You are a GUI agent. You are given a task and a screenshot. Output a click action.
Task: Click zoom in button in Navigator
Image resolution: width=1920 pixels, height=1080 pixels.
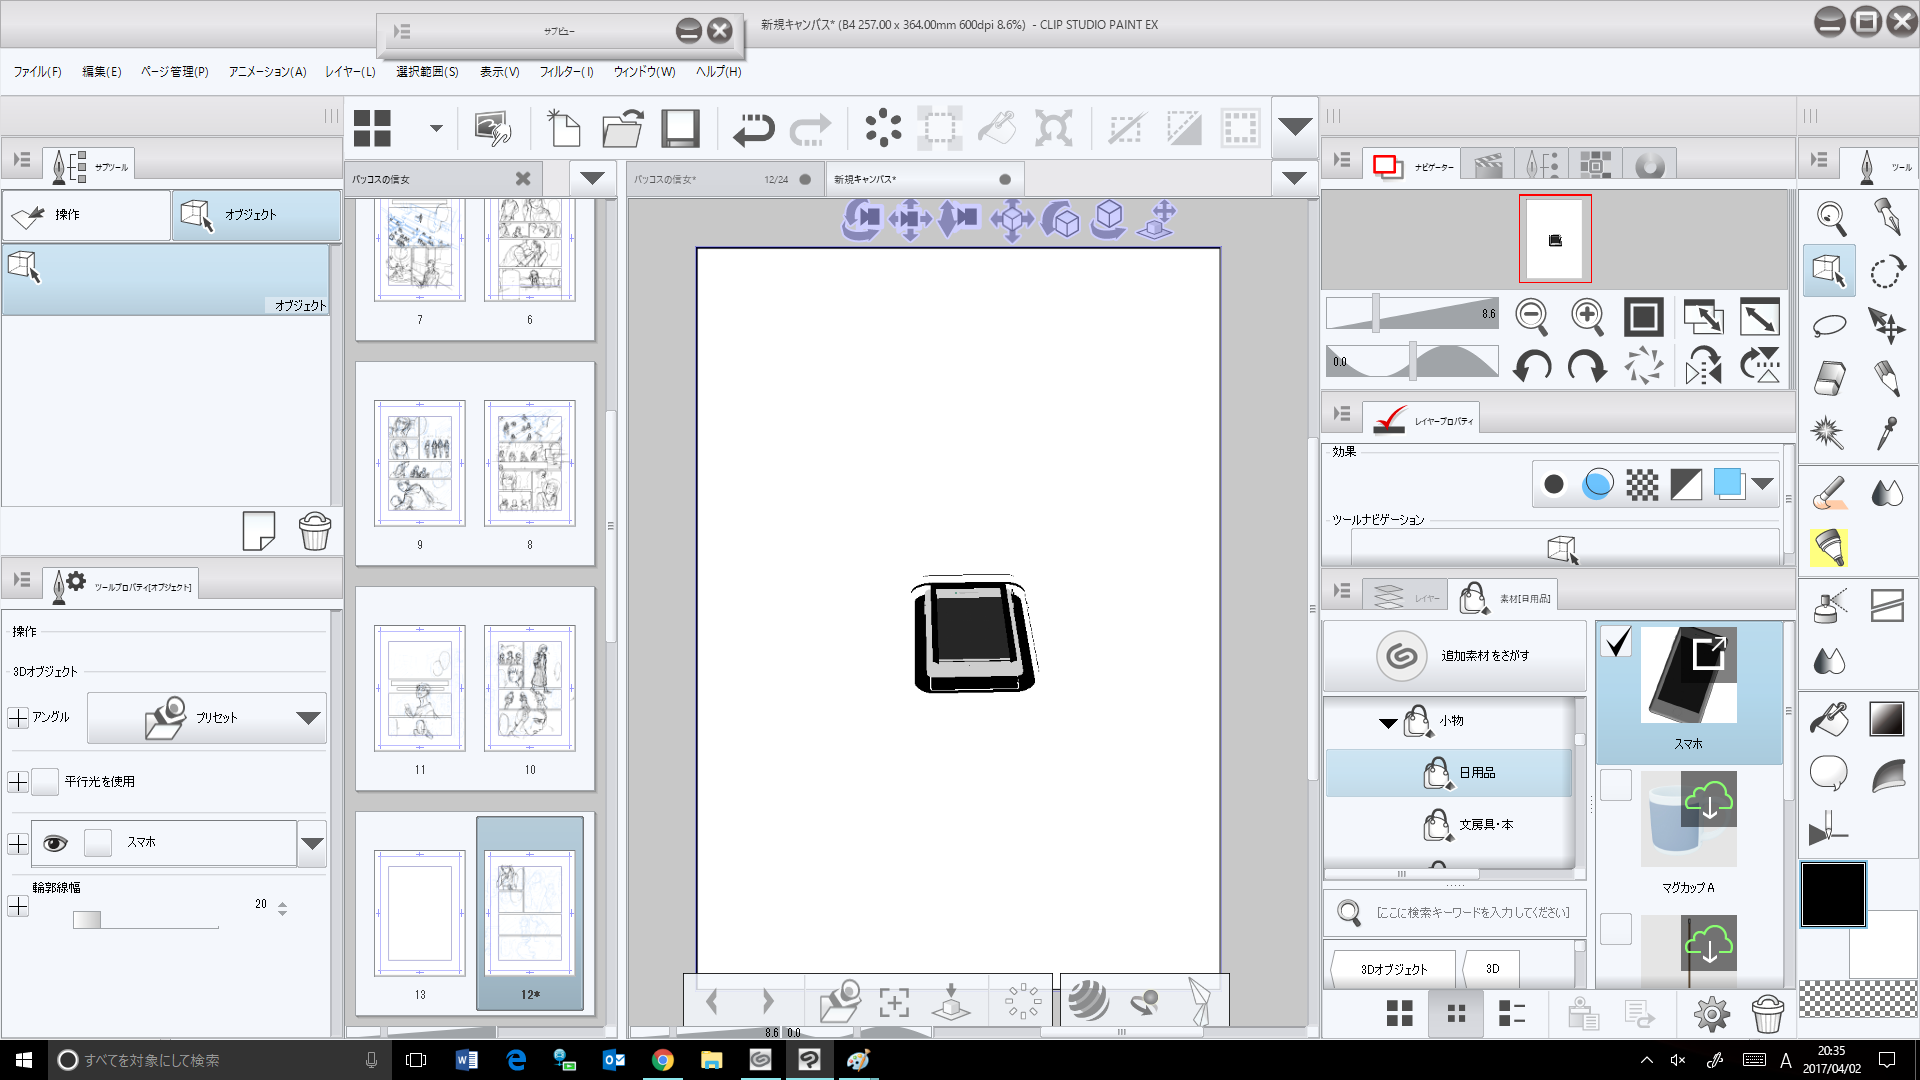pyautogui.click(x=1587, y=317)
